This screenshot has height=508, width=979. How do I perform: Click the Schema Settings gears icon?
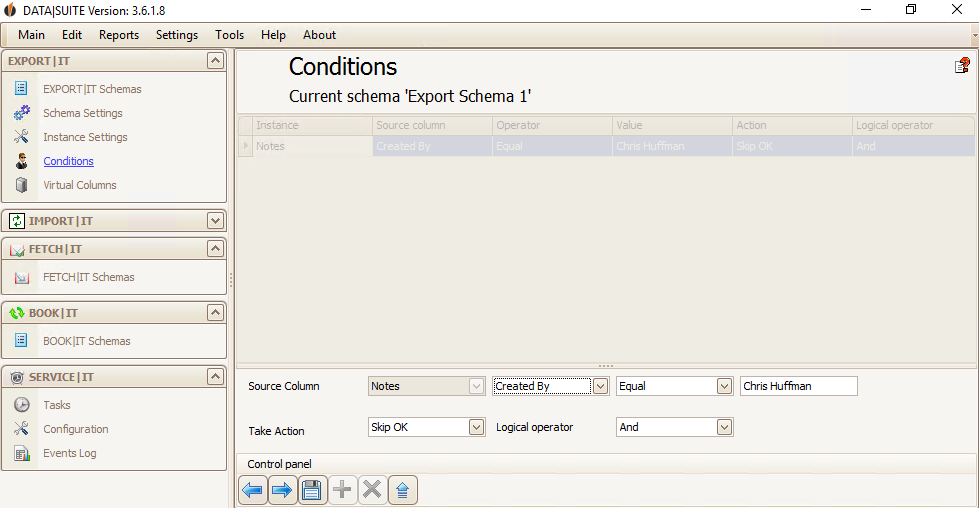click(x=21, y=113)
